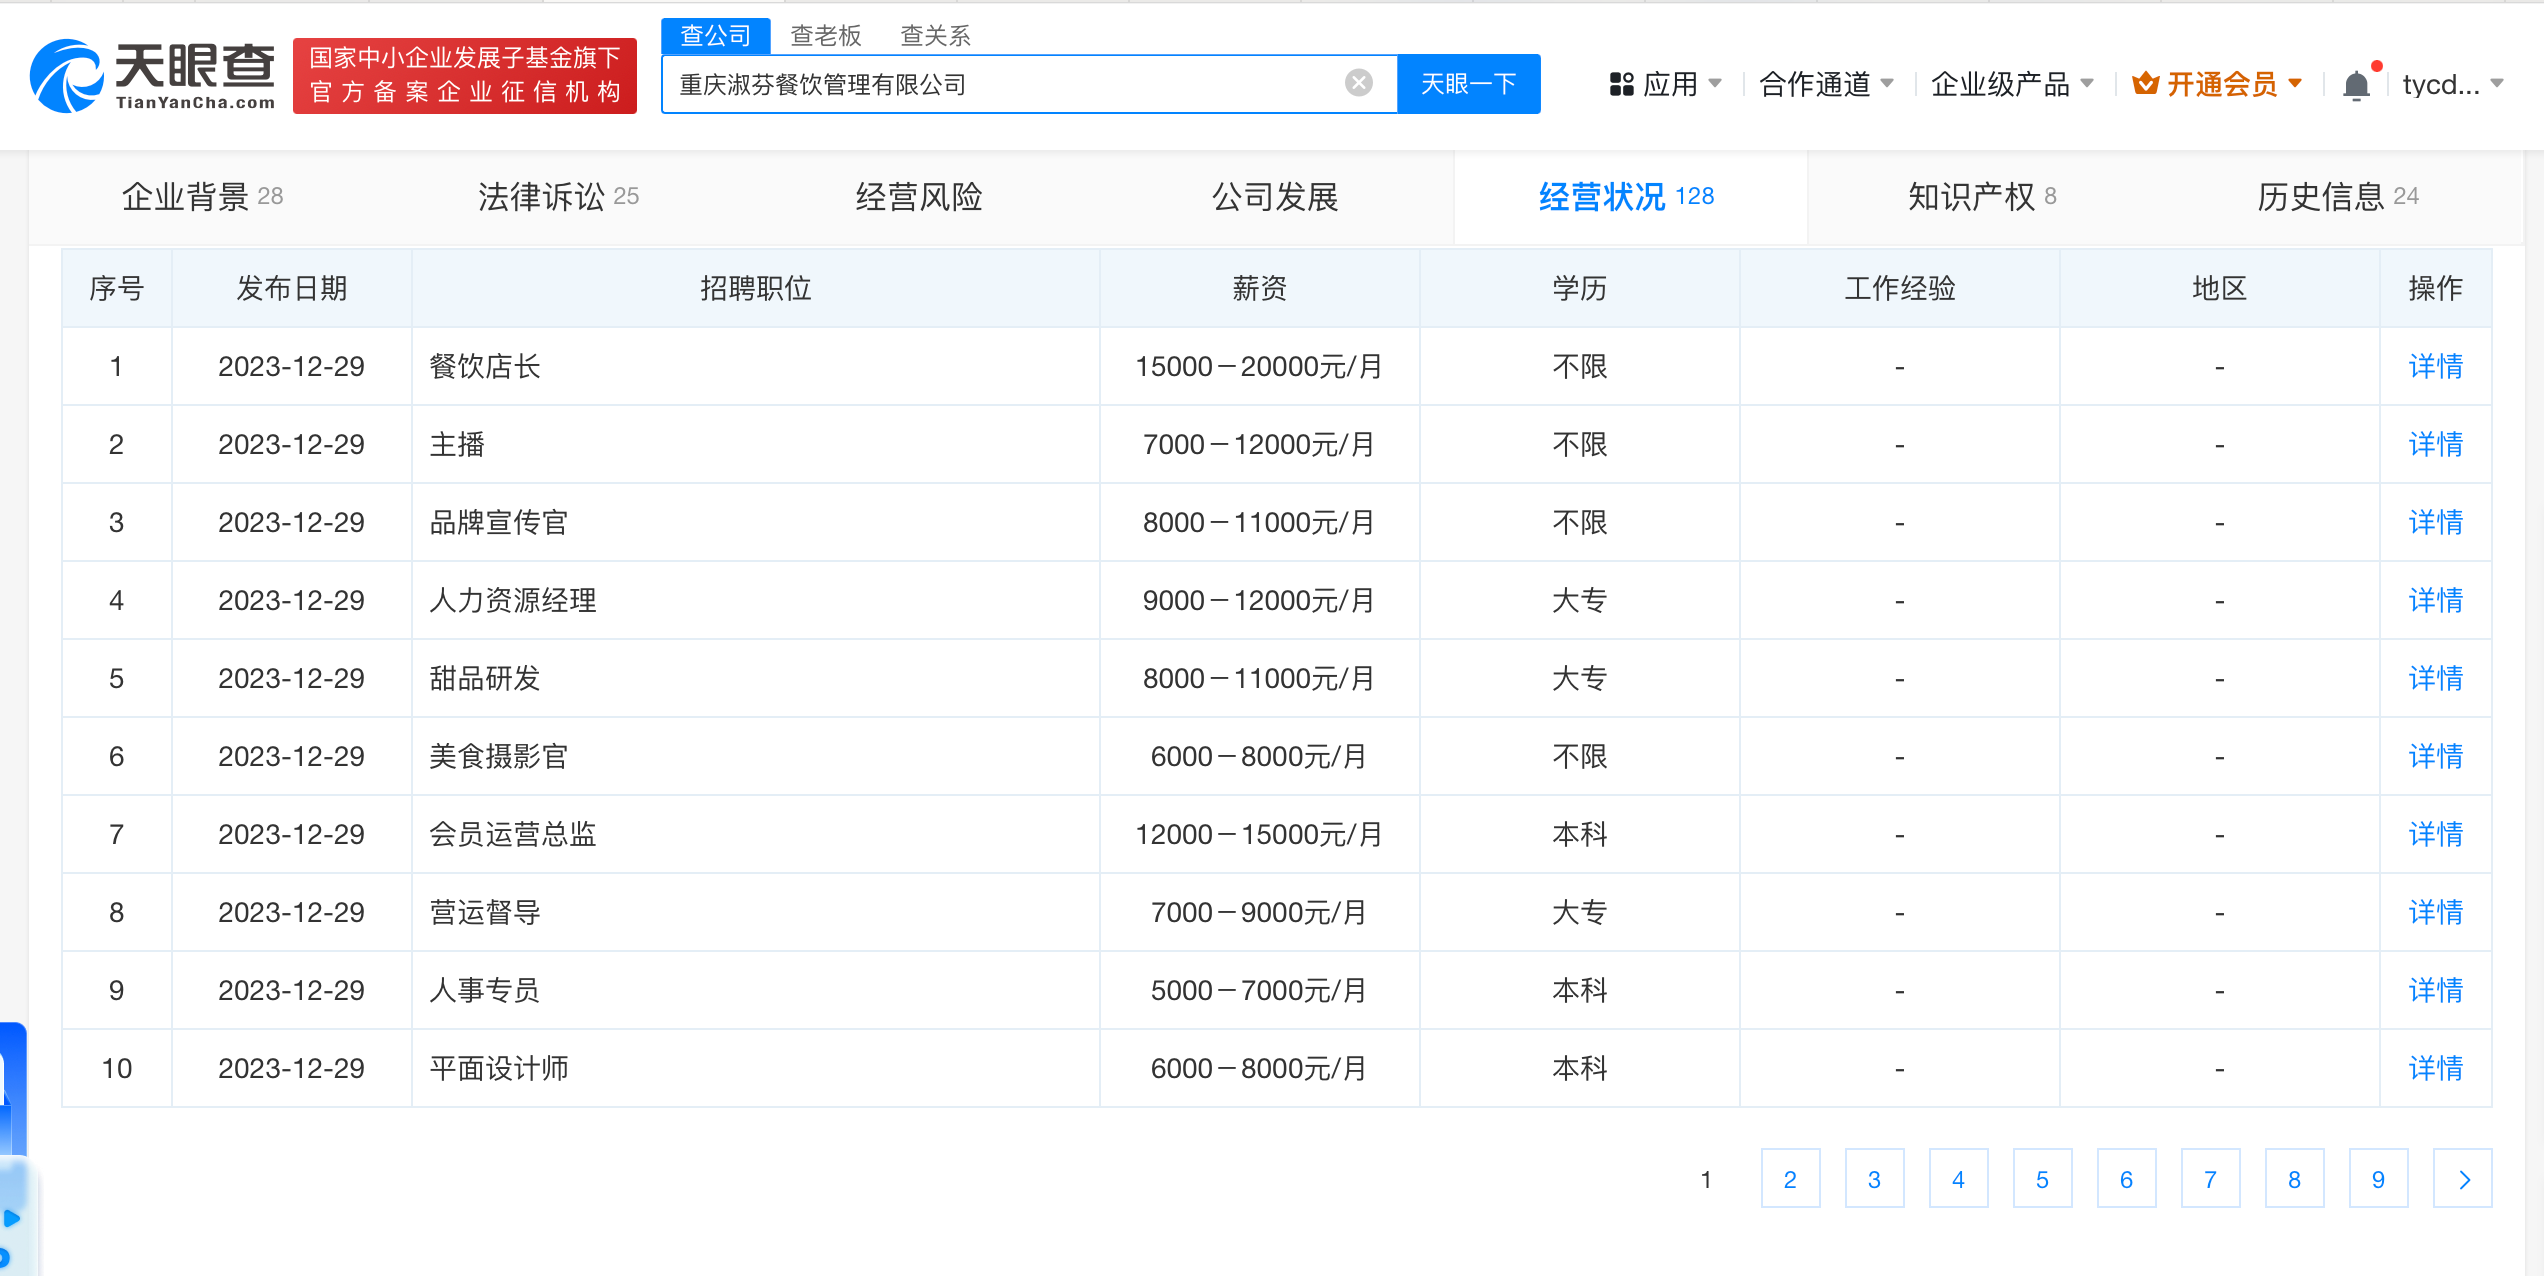Select the 查公司 search tab
Screen dimensions: 2544x1276
pyautogui.click(x=716, y=36)
